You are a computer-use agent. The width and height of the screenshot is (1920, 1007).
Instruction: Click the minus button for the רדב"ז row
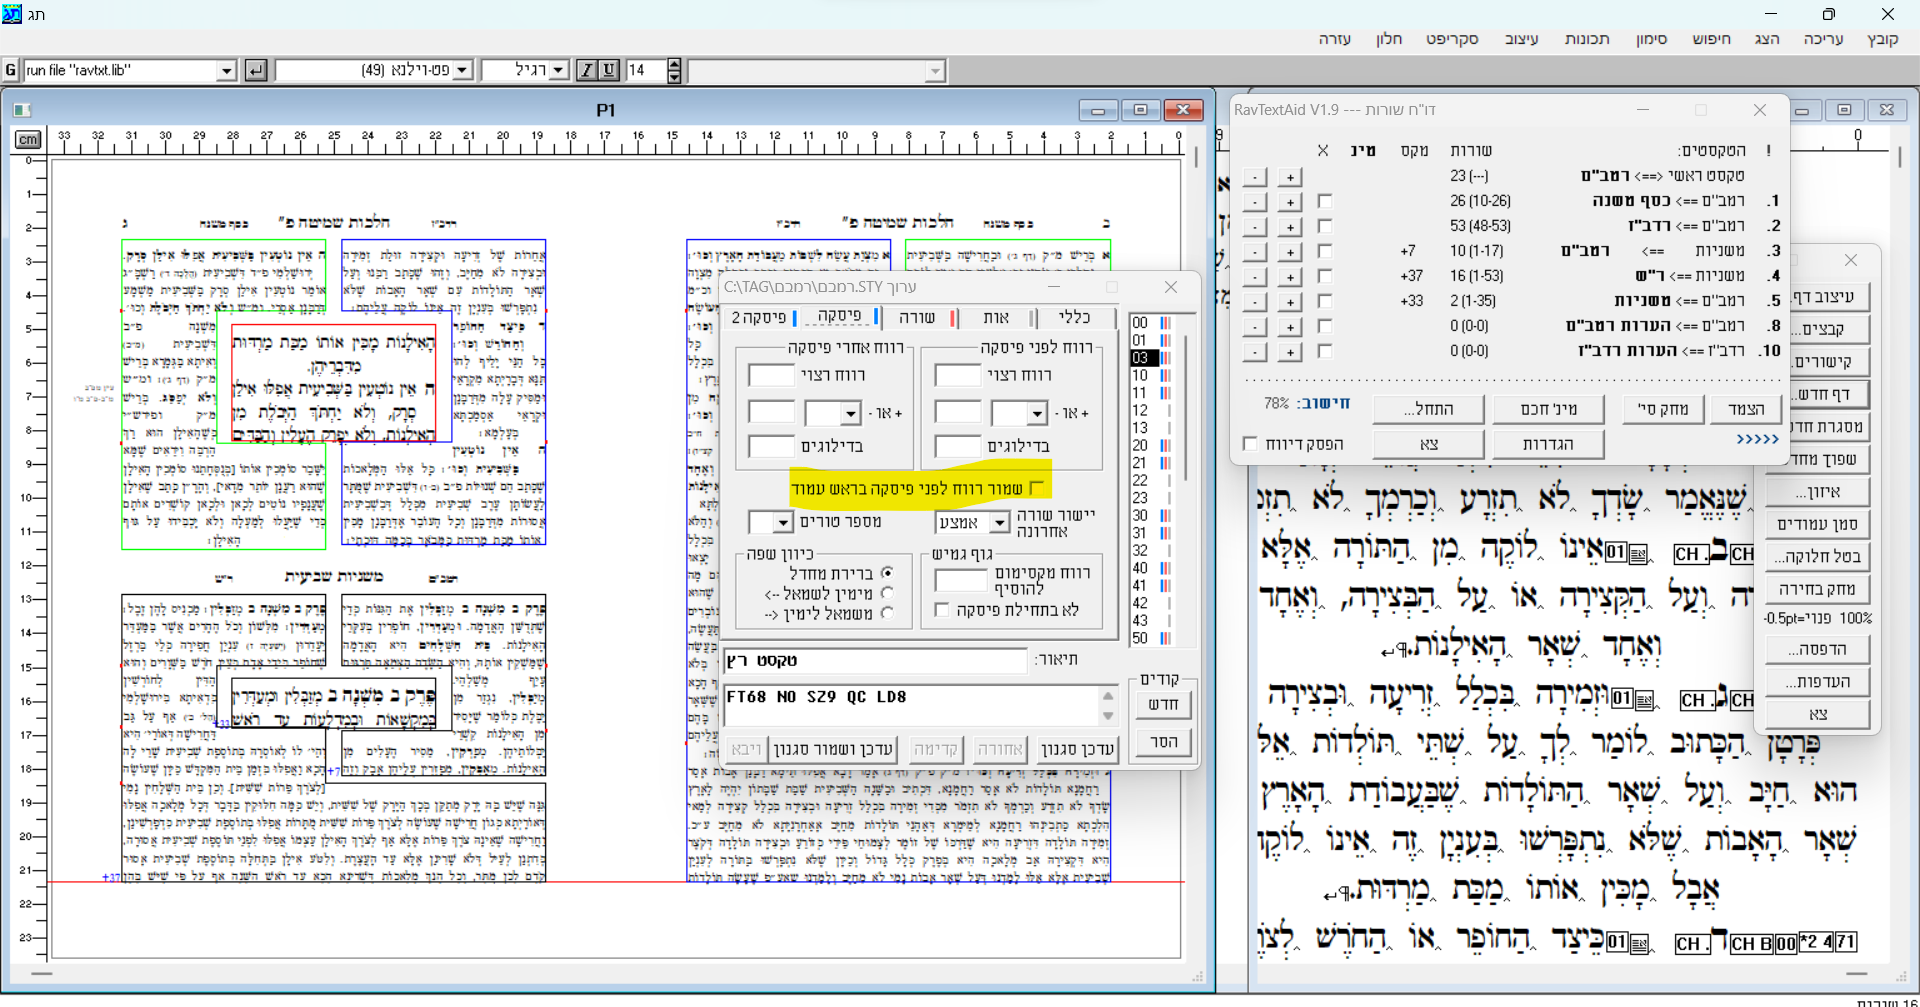pos(1254,227)
